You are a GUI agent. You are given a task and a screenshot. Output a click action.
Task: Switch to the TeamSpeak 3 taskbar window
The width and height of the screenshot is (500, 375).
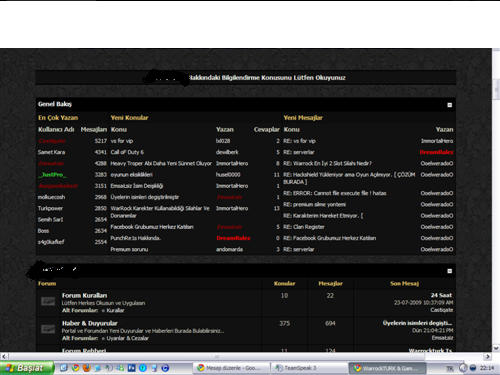click(308, 368)
